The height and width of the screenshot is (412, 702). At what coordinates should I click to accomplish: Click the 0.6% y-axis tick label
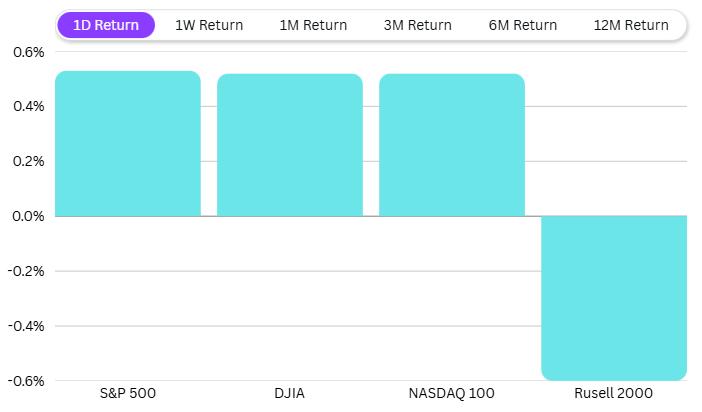[28, 51]
